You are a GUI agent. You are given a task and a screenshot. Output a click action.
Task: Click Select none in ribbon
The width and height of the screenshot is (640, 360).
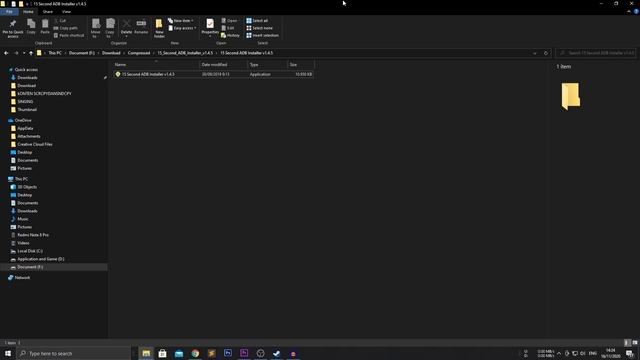pyautogui.click(x=259, y=28)
